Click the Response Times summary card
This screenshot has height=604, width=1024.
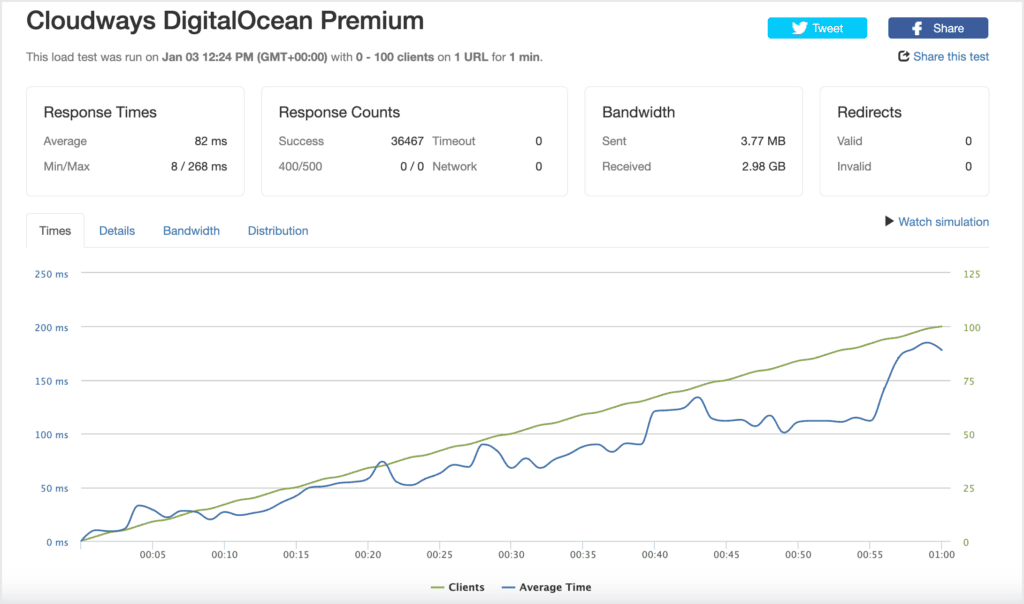point(135,141)
